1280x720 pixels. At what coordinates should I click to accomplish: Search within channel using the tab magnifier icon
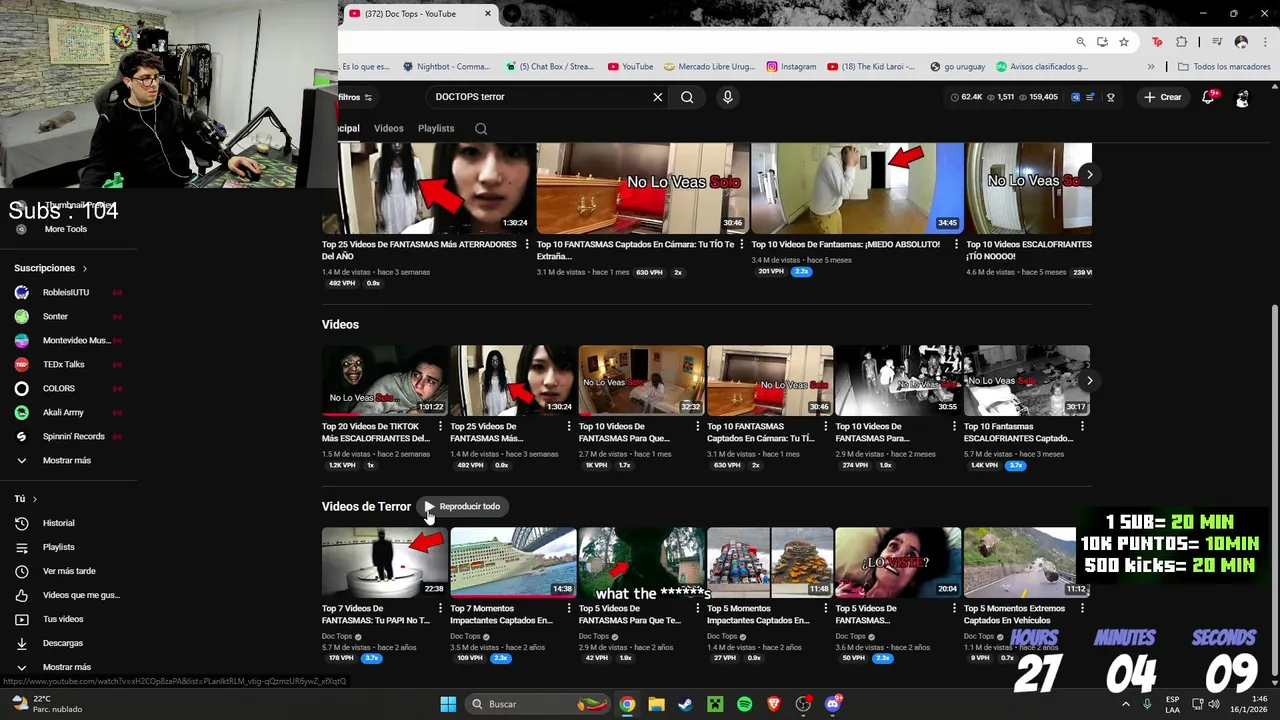tap(481, 128)
